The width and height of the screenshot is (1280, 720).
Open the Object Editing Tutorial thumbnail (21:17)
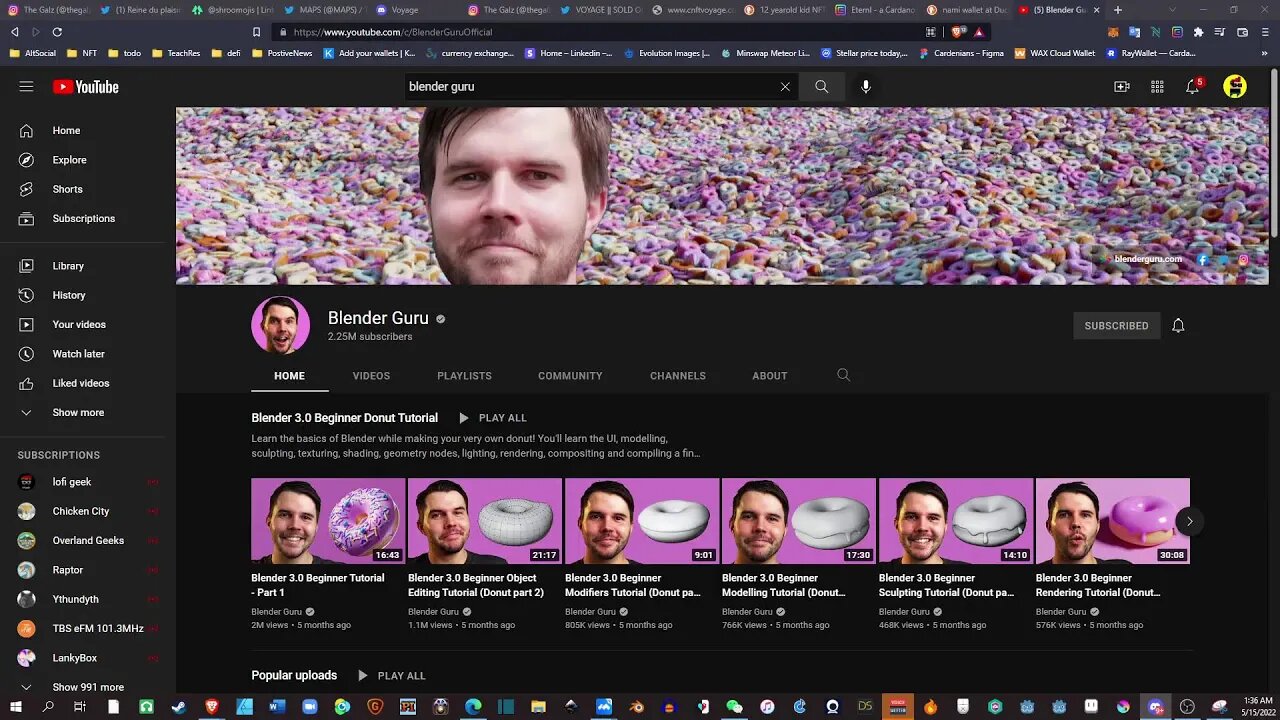(x=485, y=521)
